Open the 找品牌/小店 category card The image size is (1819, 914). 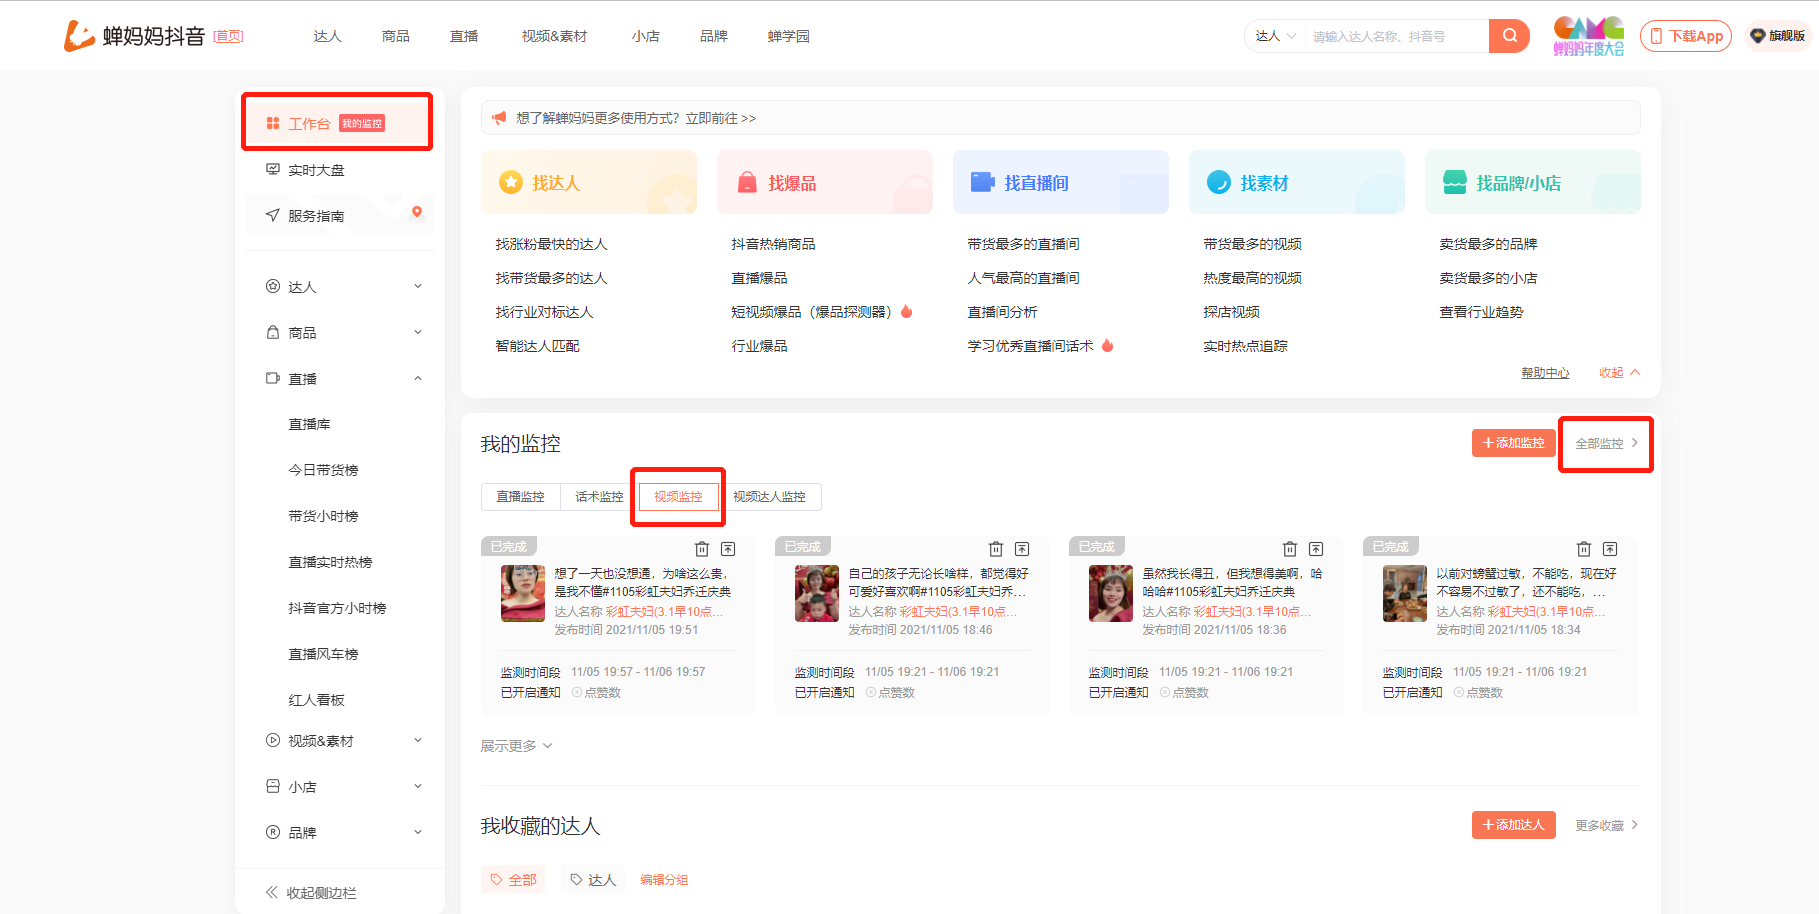coord(1533,182)
